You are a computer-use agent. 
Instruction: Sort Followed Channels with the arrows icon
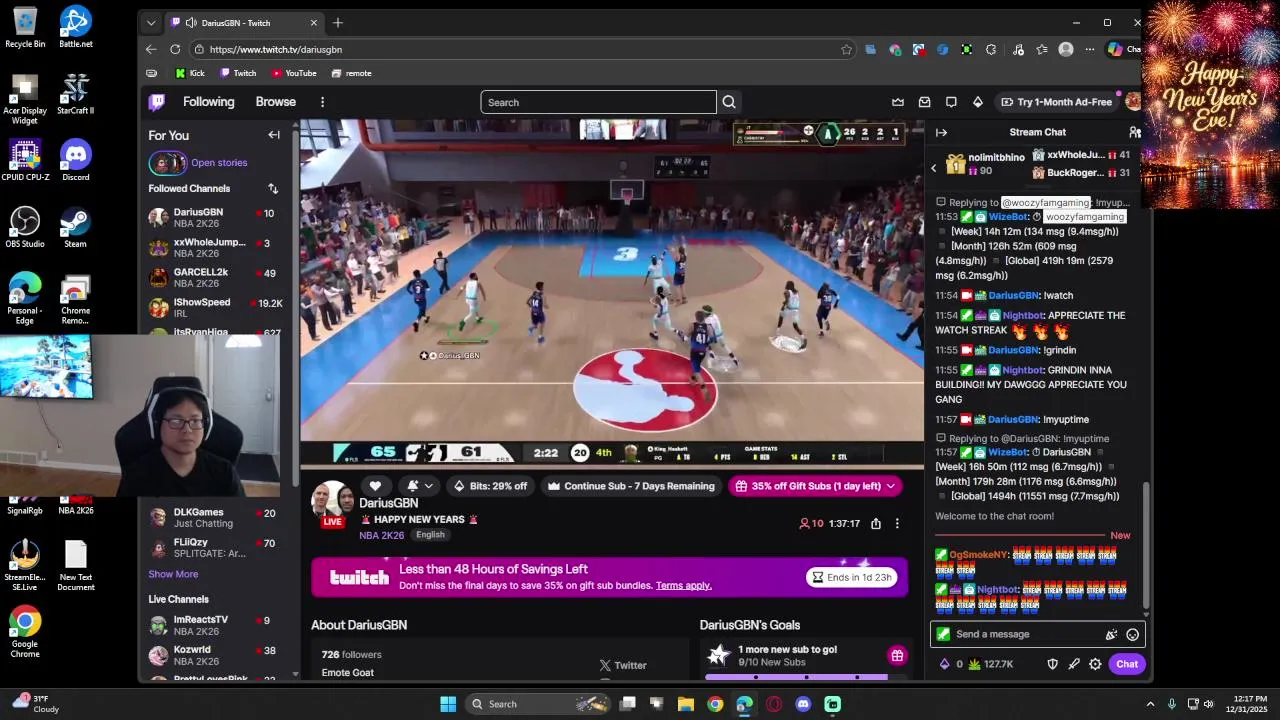click(x=273, y=188)
